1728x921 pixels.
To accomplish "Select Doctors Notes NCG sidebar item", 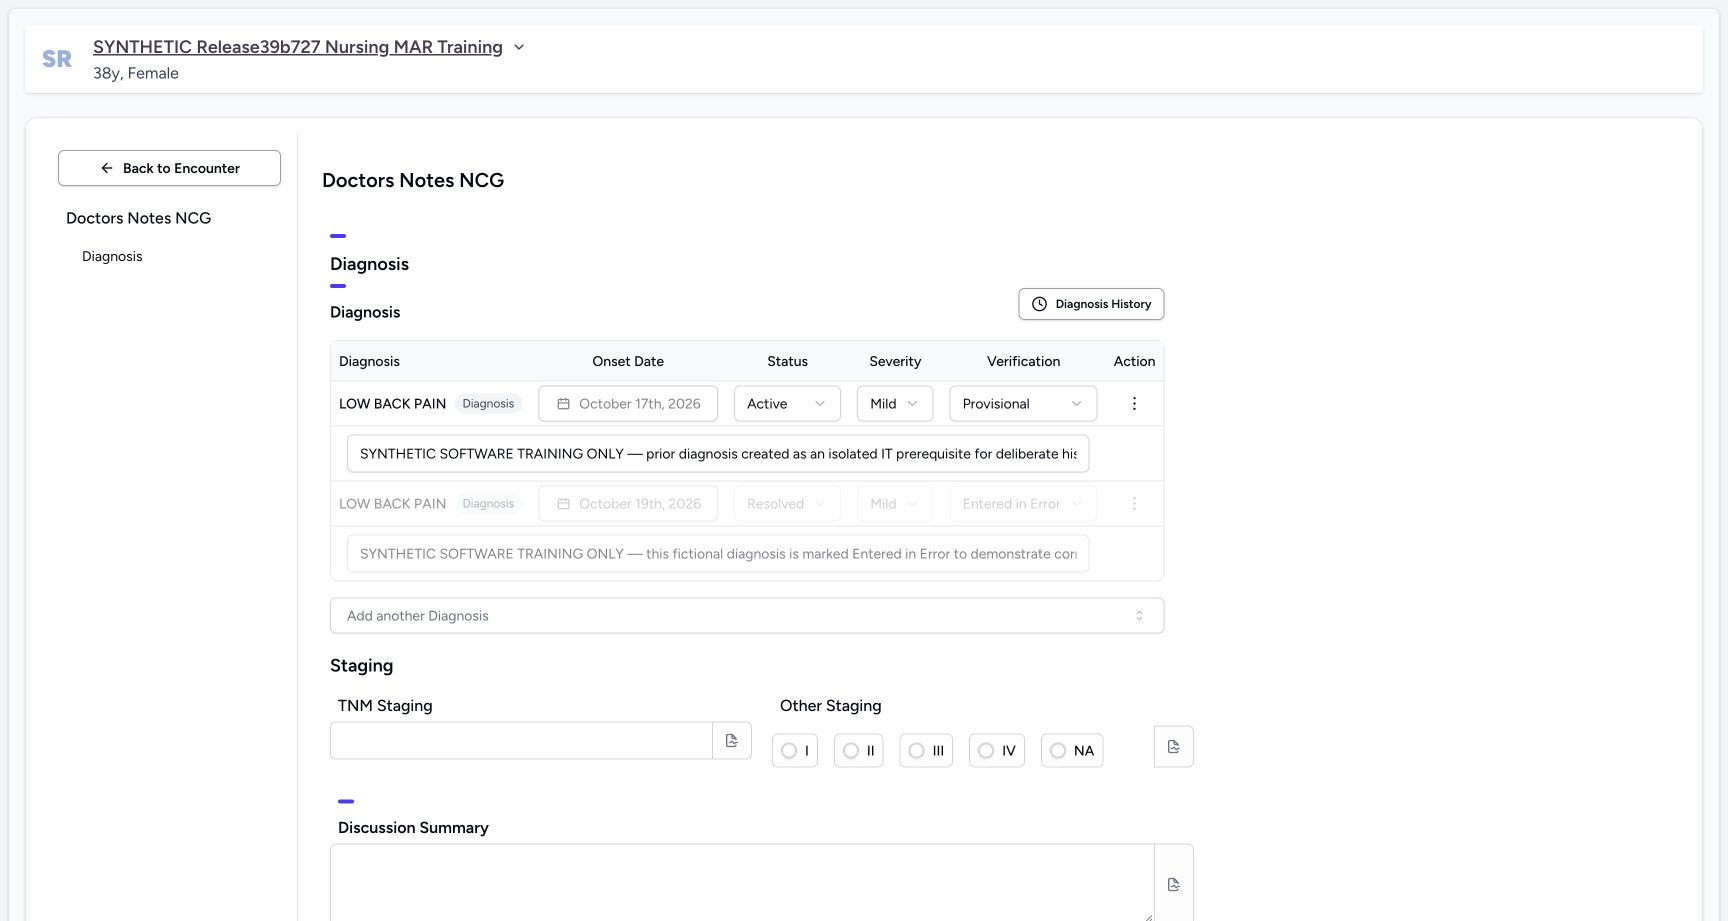I will [139, 218].
